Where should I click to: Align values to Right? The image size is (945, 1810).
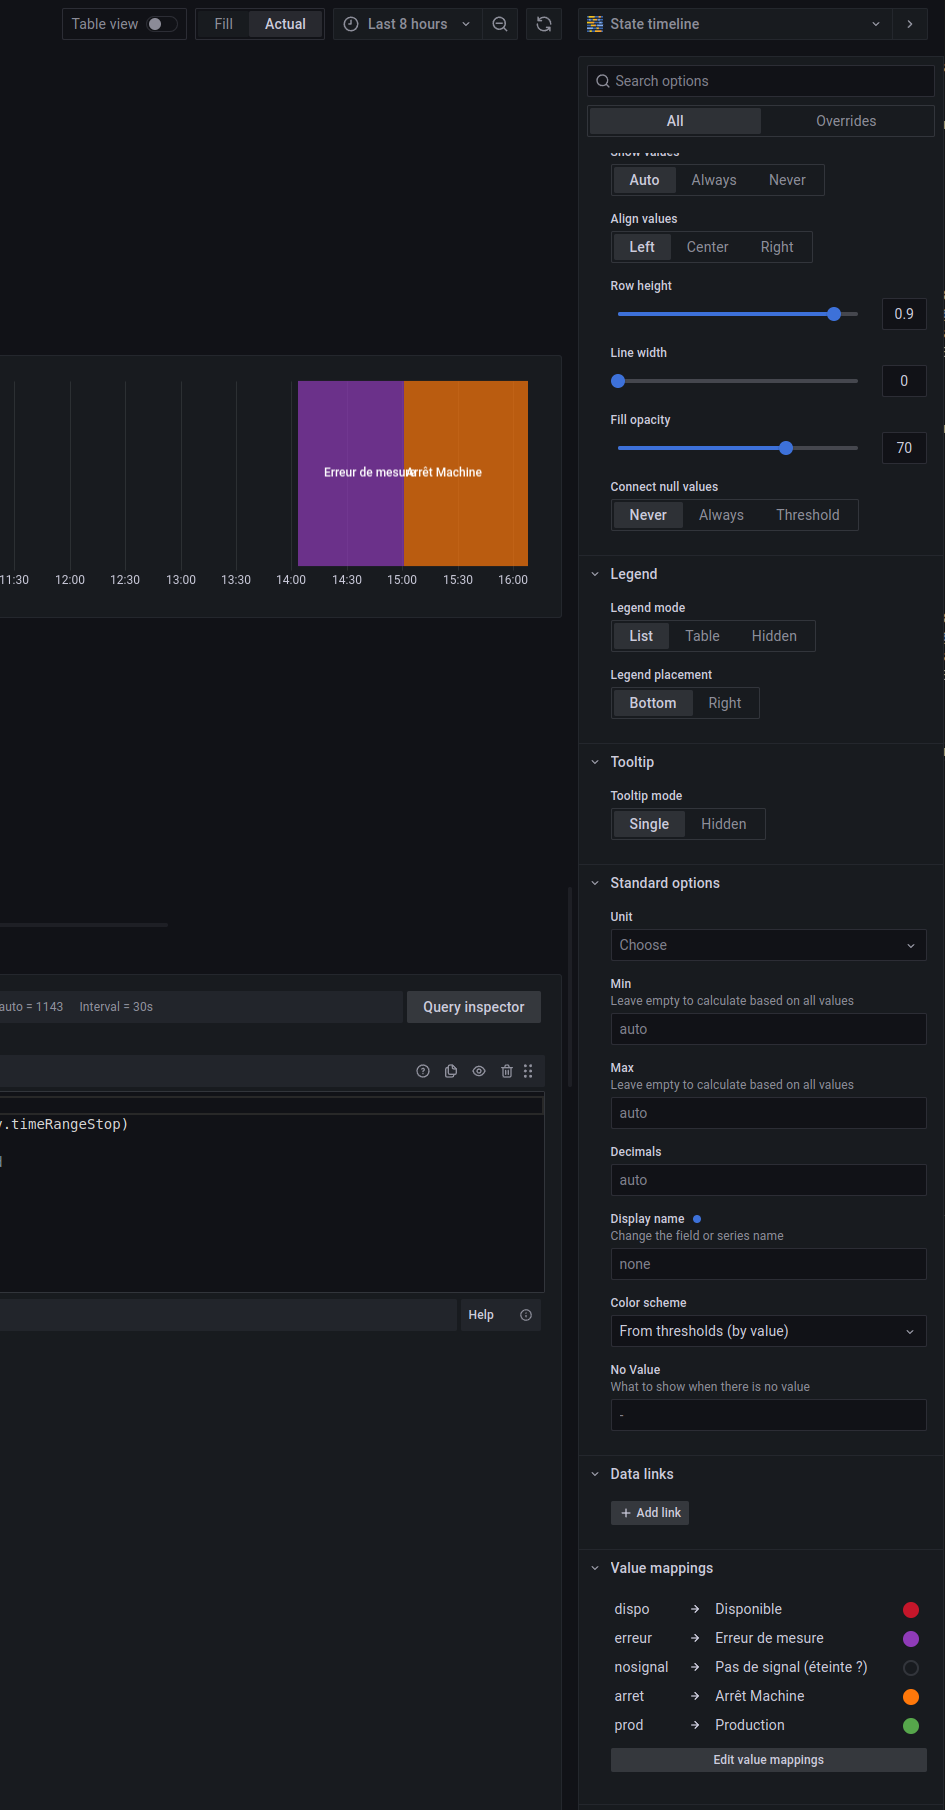(777, 247)
